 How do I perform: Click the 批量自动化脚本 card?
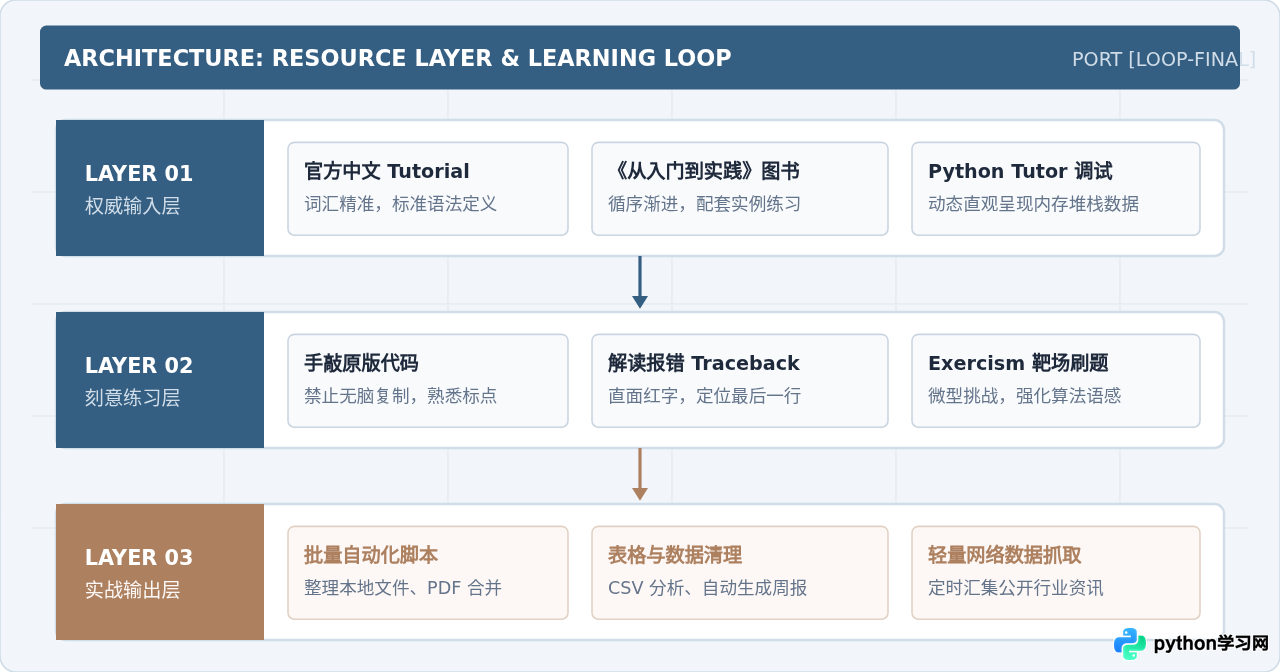[428, 573]
